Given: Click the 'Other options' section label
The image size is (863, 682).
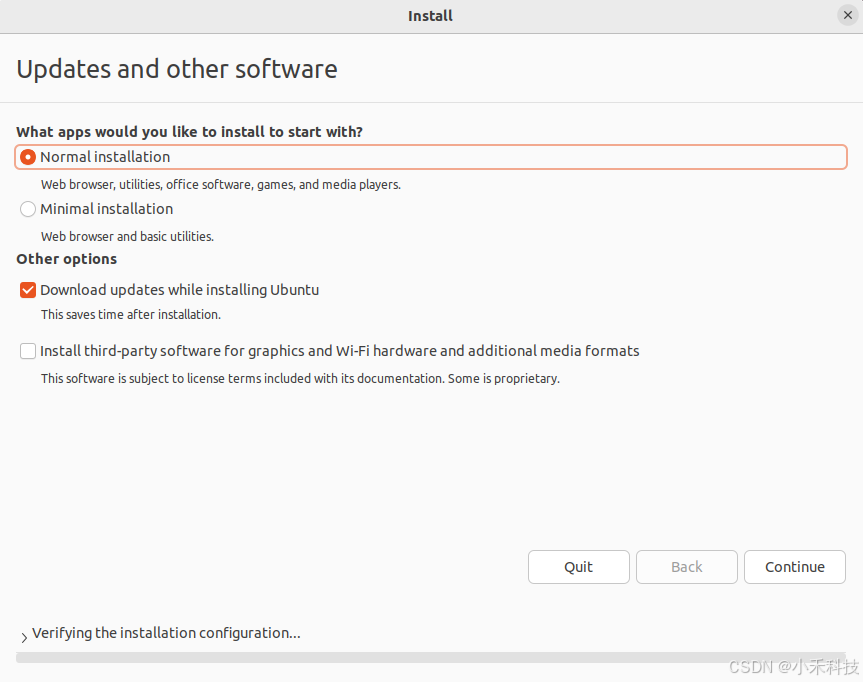Looking at the screenshot, I should pos(67,259).
